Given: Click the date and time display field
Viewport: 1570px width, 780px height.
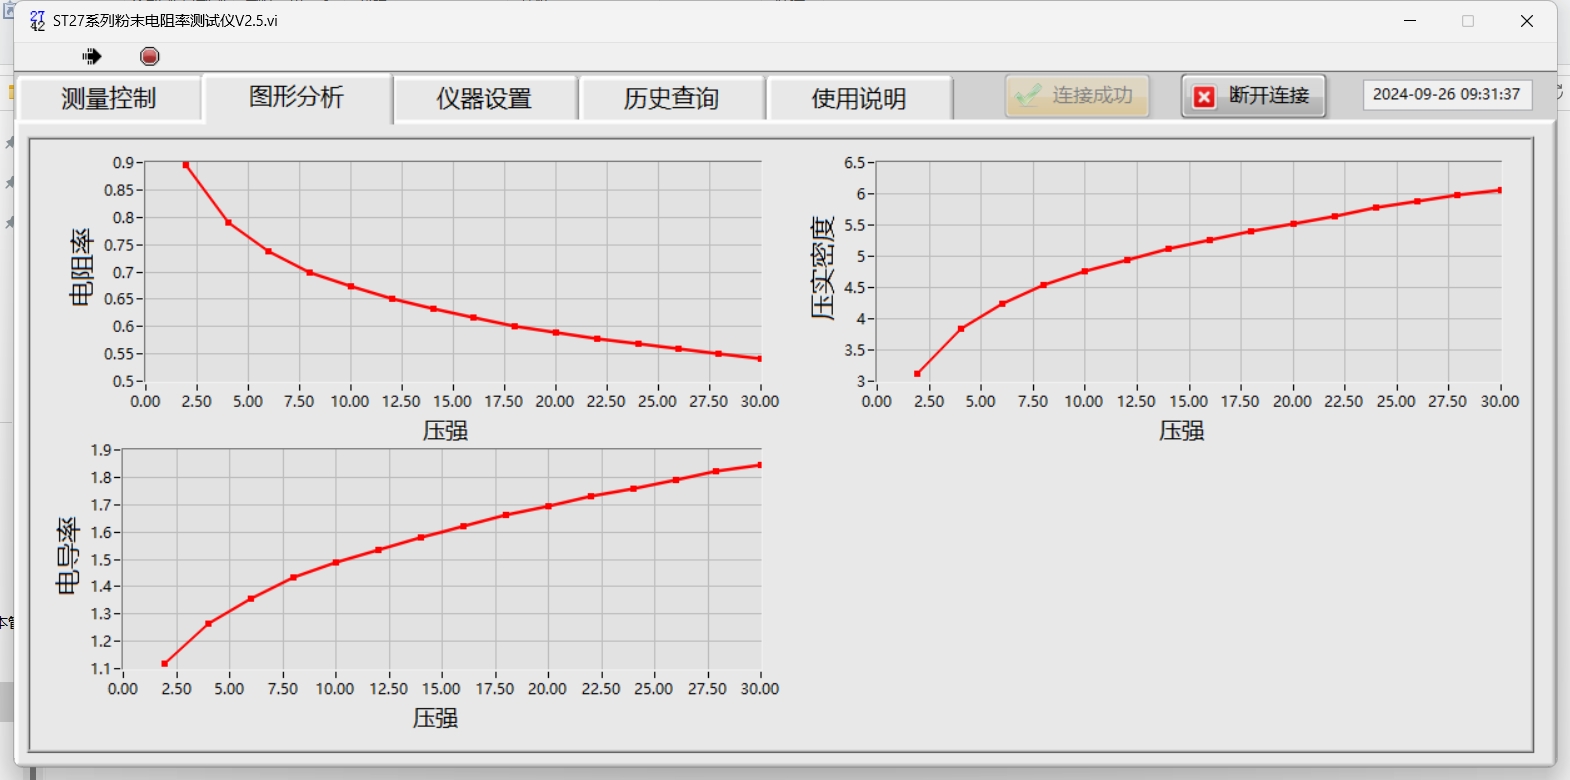Looking at the screenshot, I should [x=1446, y=95].
